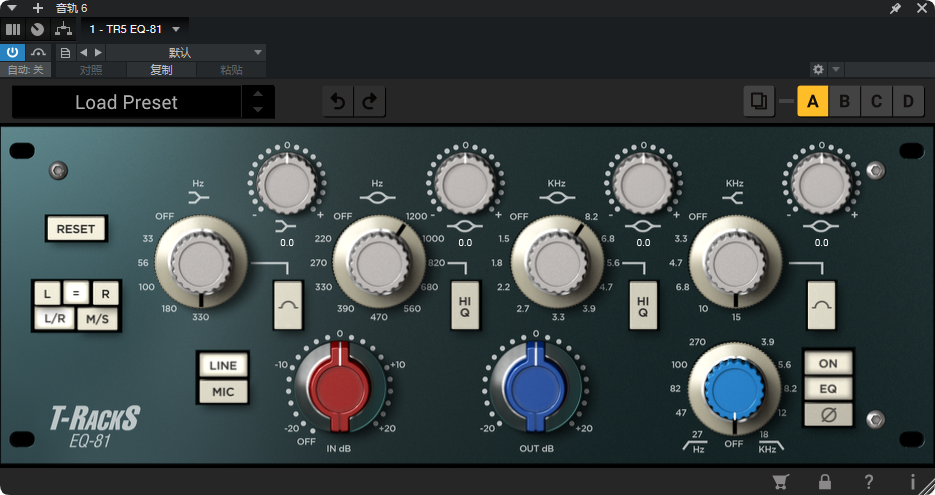This screenshot has height=495, width=935.
Task: Select preset slot D
Action: [x=908, y=101]
